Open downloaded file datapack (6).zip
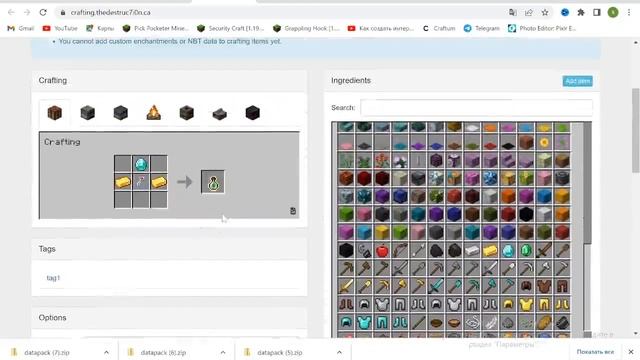The width and height of the screenshot is (640, 360). point(163,352)
